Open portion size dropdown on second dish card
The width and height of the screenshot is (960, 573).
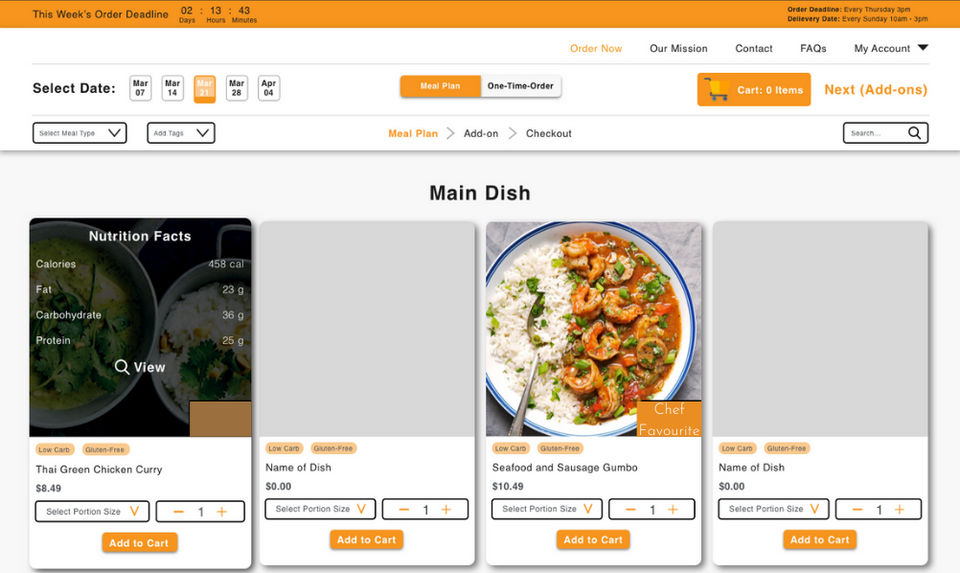[x=320, y=509]
